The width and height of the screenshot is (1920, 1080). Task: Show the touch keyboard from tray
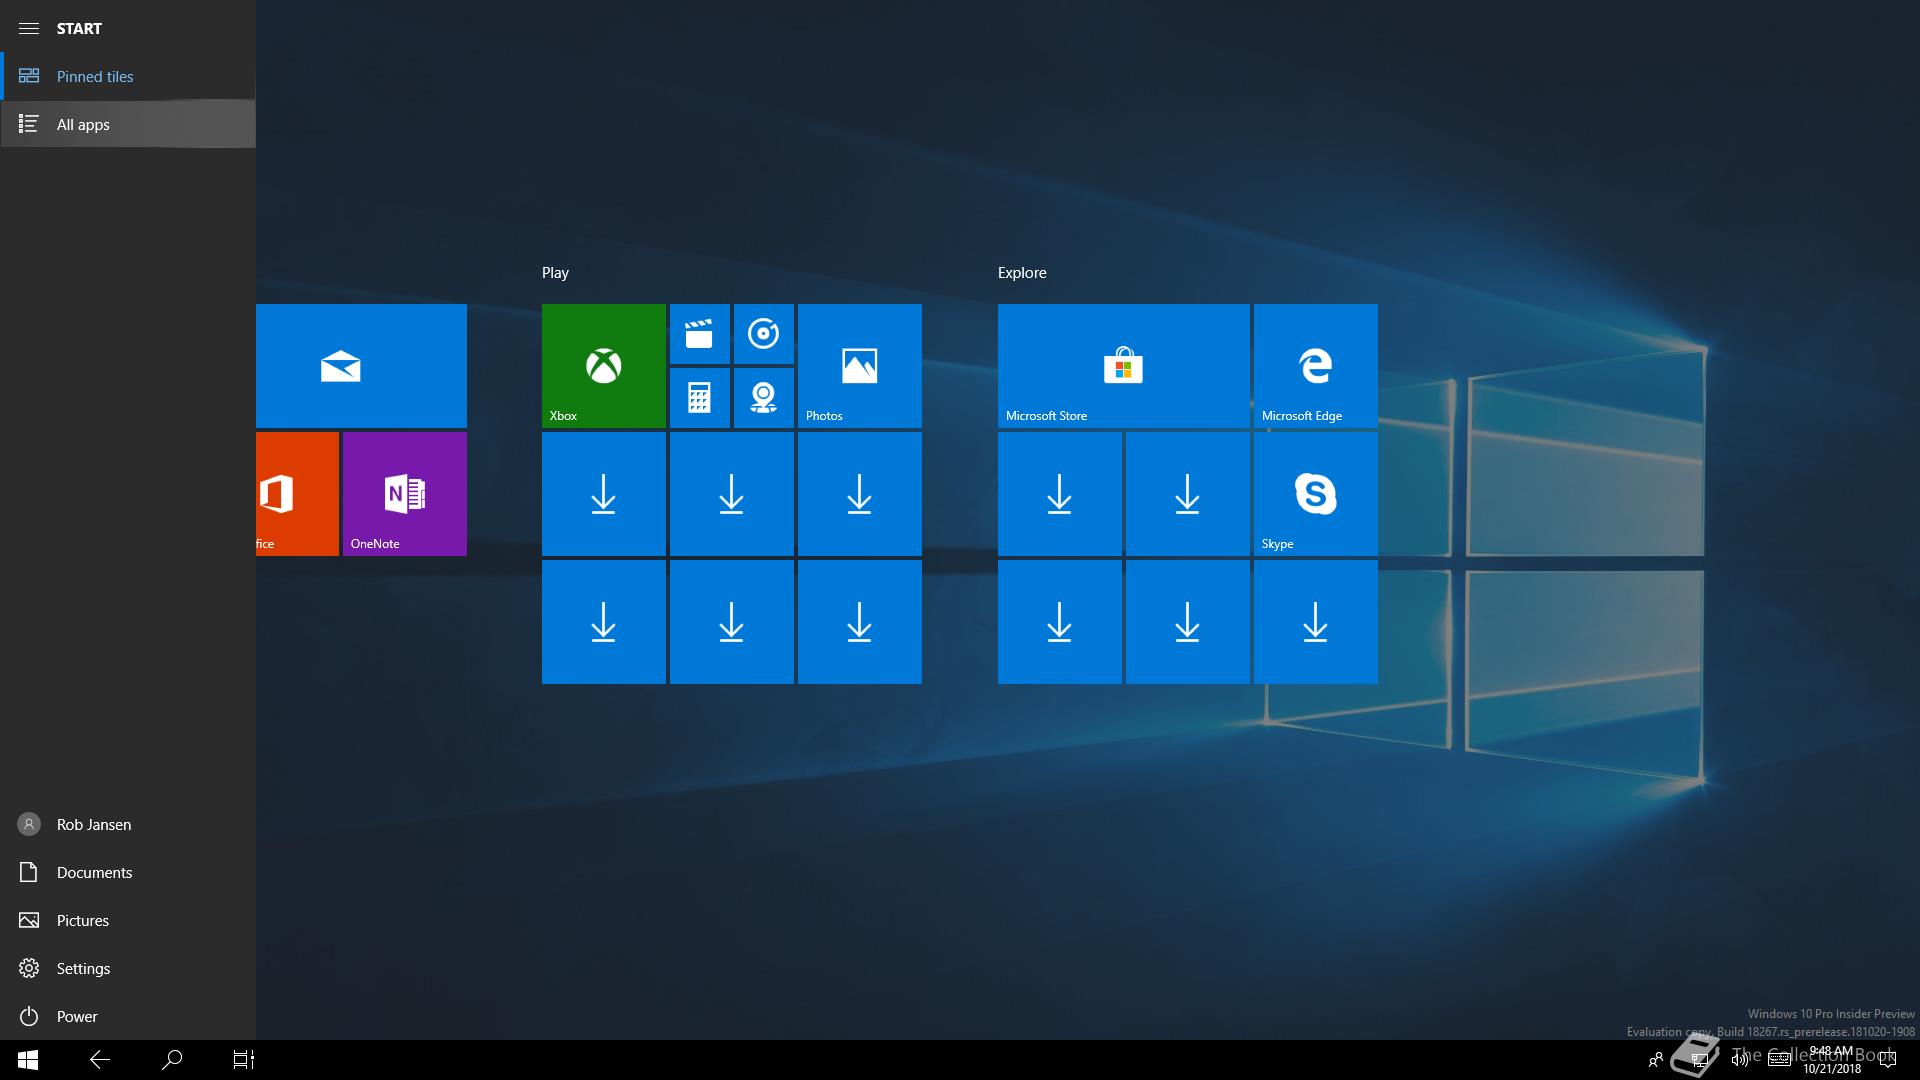point(1780,1060)
